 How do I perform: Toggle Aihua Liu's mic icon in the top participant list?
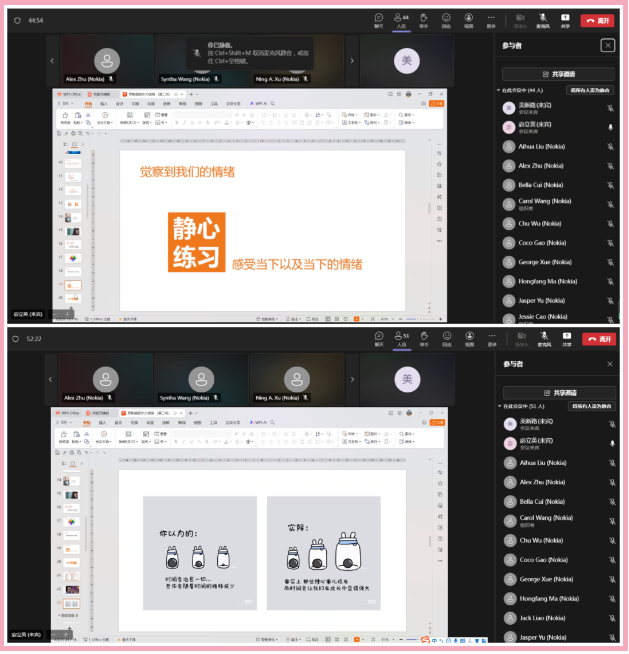click(x=610, y=146)
